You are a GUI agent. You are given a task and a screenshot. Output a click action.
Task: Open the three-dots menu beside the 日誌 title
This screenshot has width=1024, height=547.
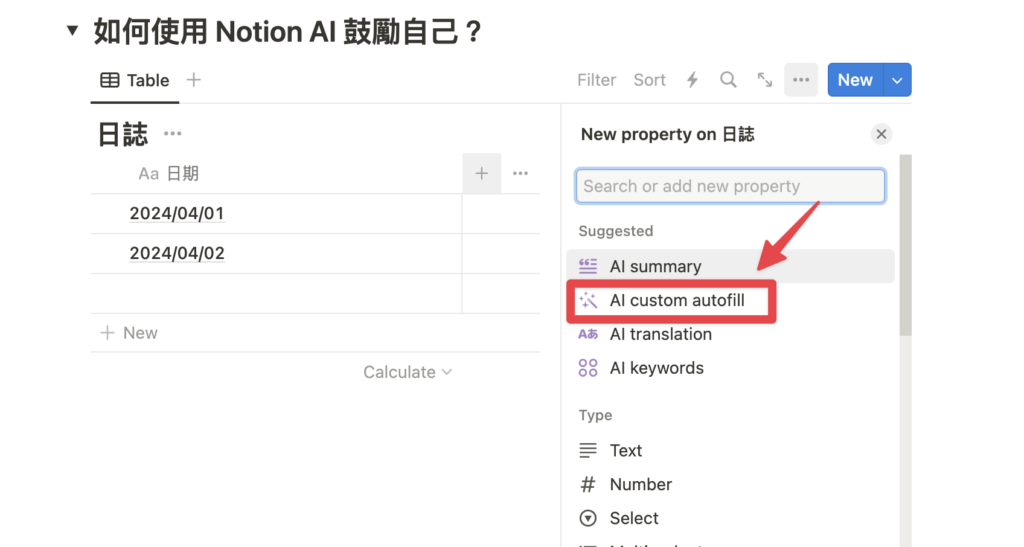pyautogui.click(x=172, y=134)
